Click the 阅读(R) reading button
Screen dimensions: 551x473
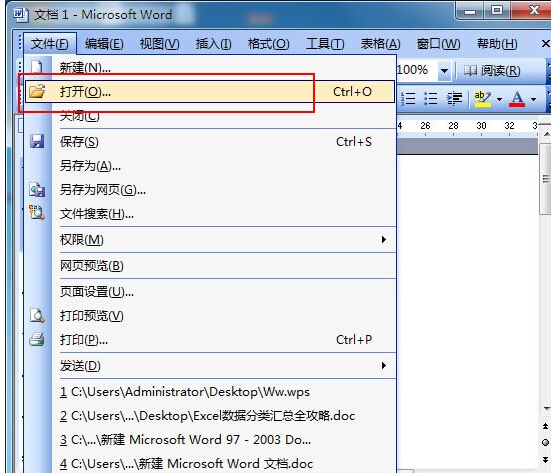pos(492,71)
